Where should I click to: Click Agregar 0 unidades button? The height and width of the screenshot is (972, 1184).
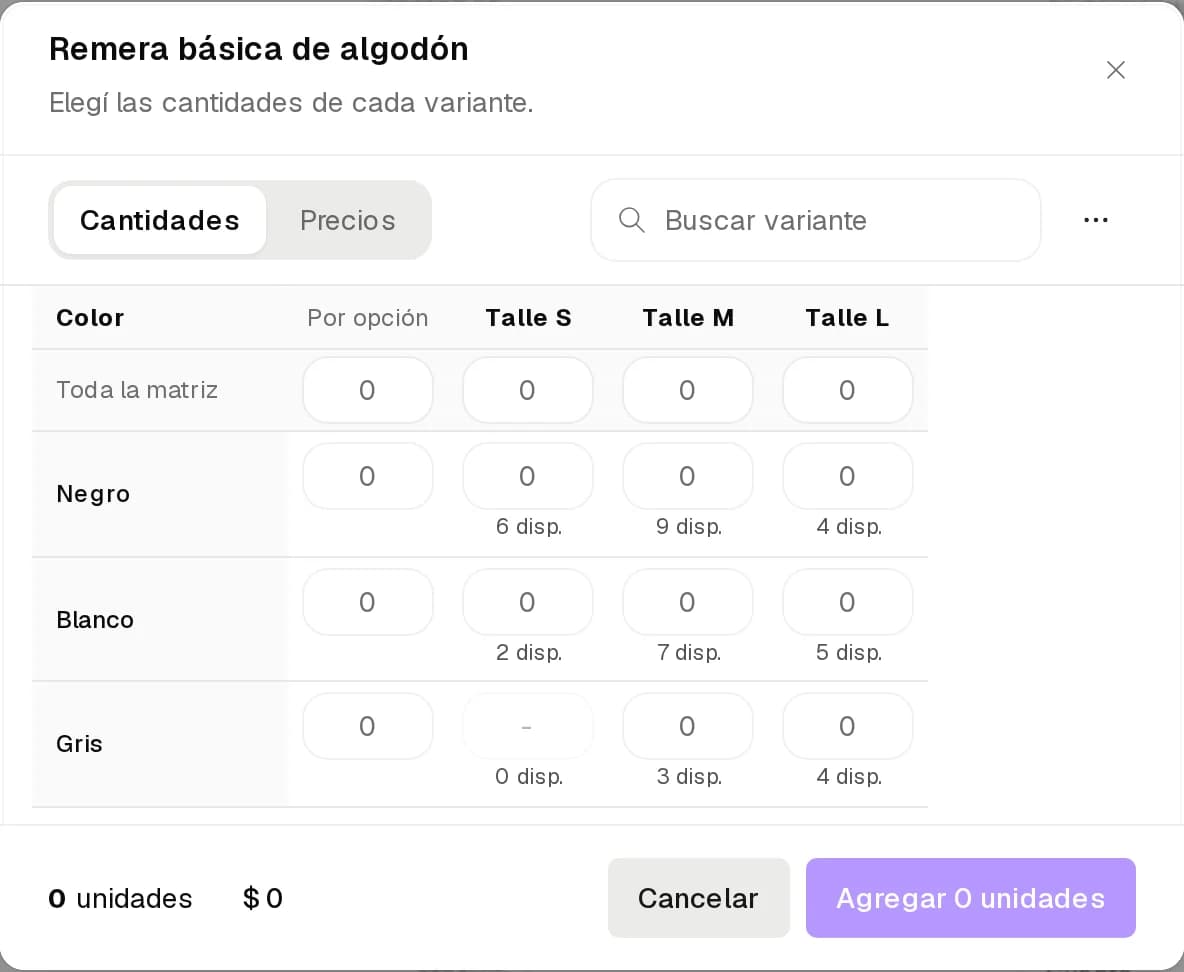[970, 898]
